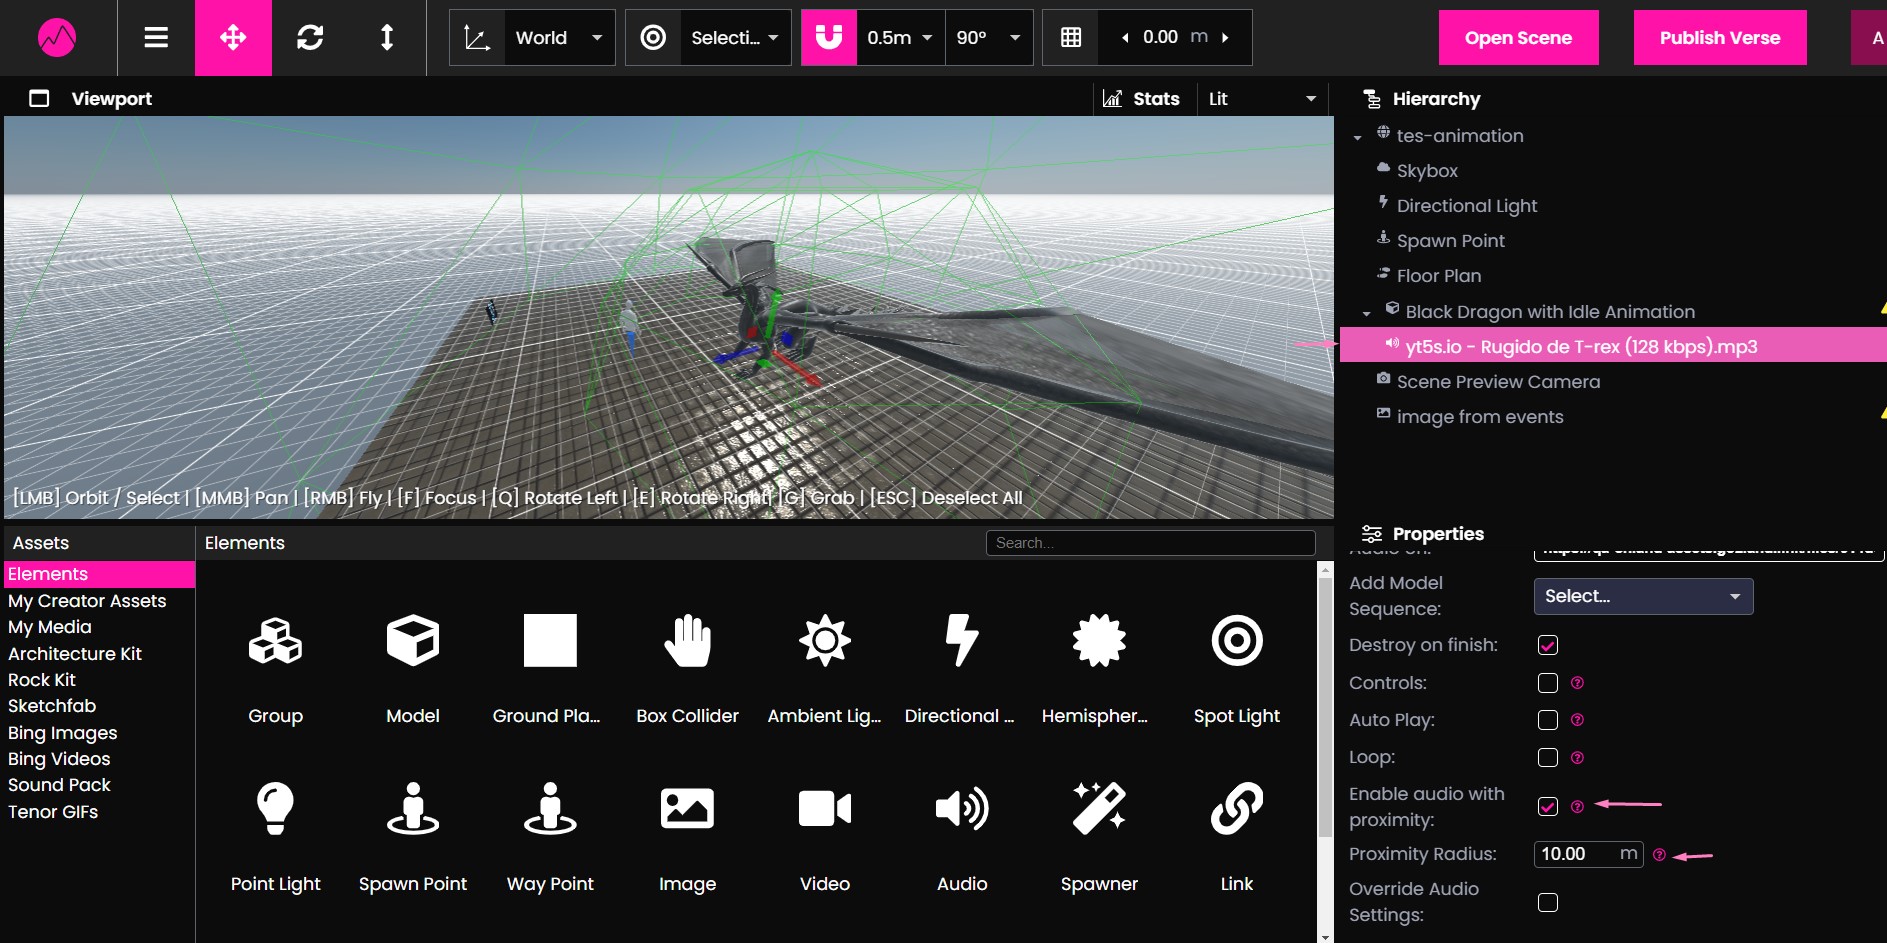Select Skybox in the Hierarchy
The image size is (1887, 943).
pos(1427,171)
